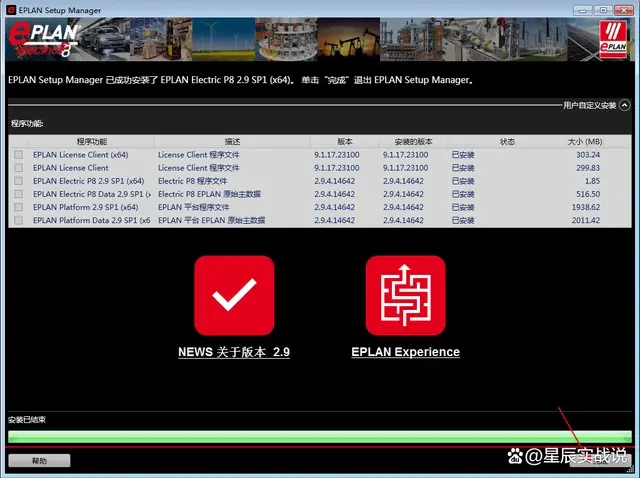640x478 pixels.
Task: Open the NEWS 关于版本 2.9 link
Action: click(234, 352)
